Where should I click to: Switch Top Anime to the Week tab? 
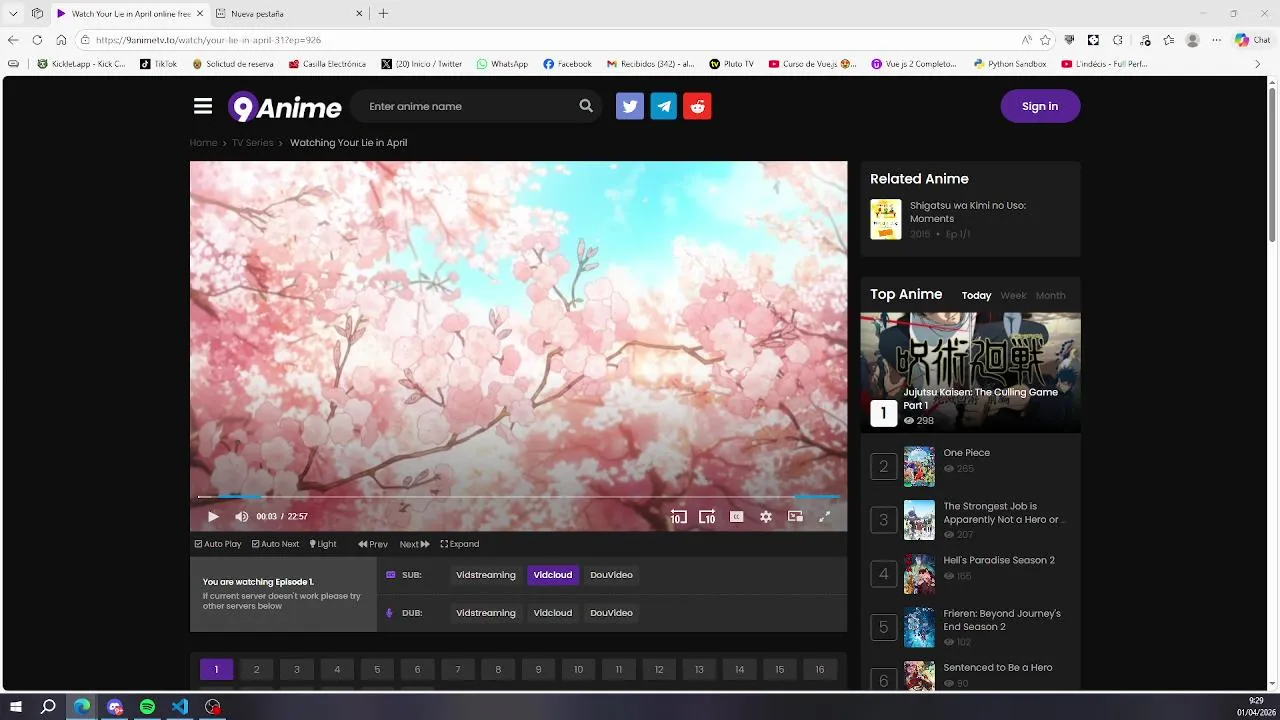[1014, 296]
